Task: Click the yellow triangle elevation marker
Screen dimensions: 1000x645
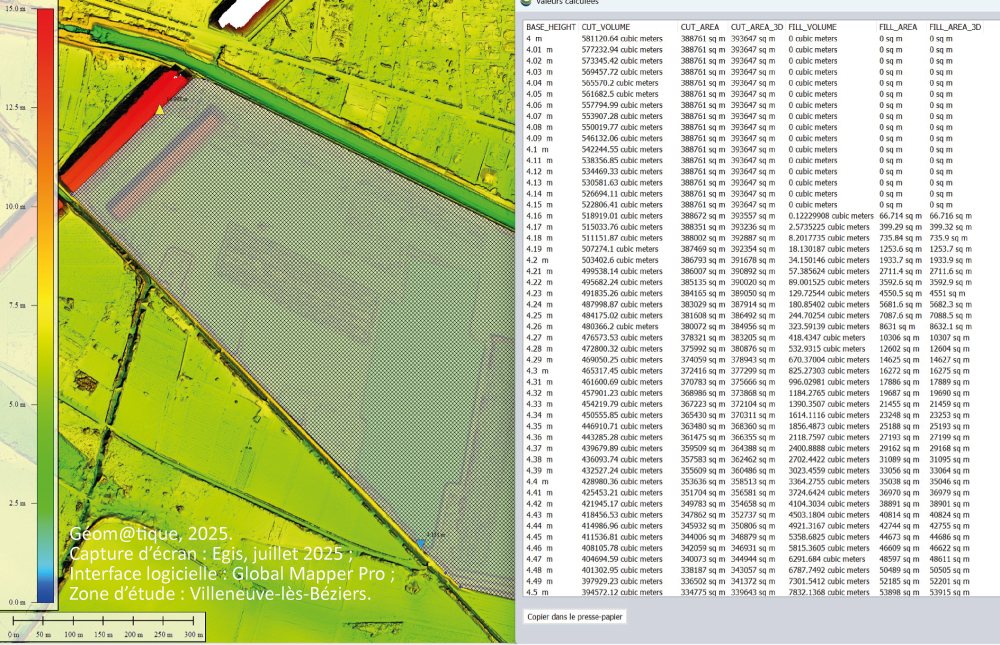Action: click(158, 108)
